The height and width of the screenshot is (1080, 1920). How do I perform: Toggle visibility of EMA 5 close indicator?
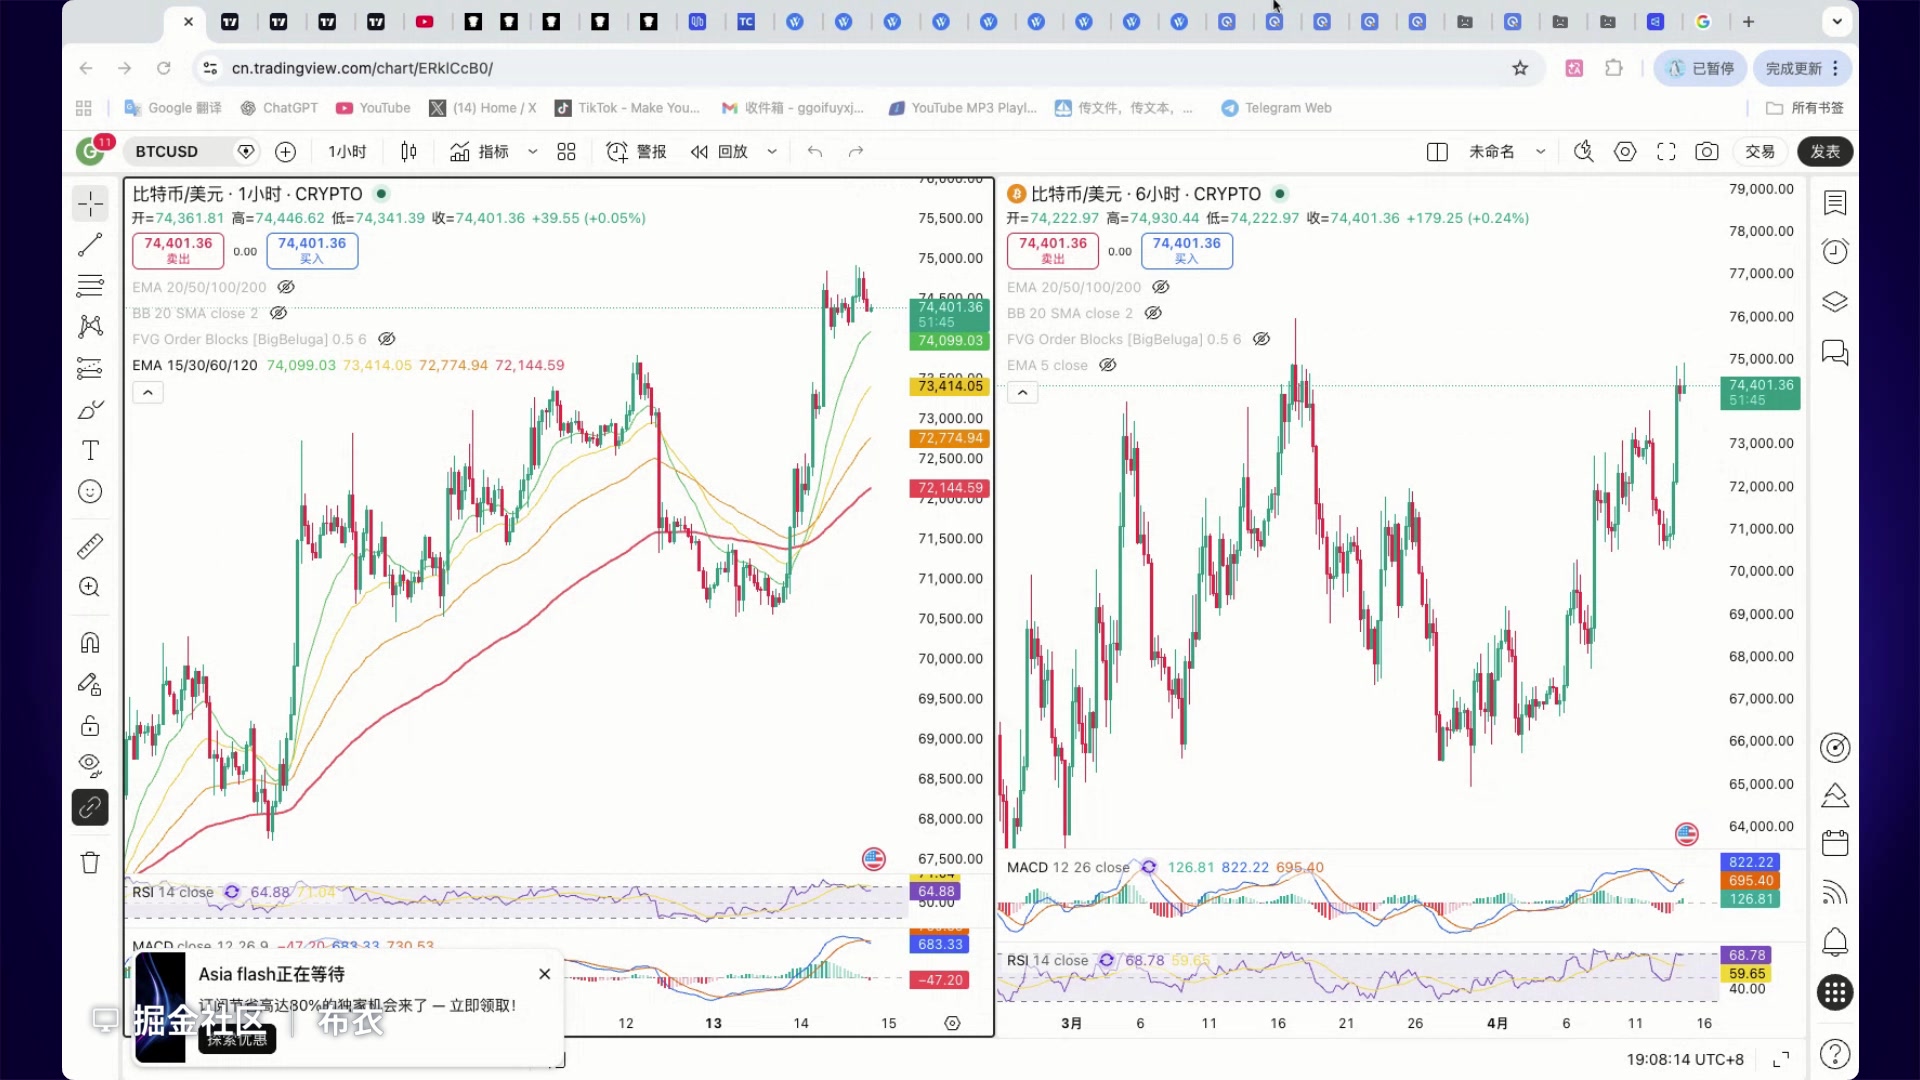click(1108, 365)
